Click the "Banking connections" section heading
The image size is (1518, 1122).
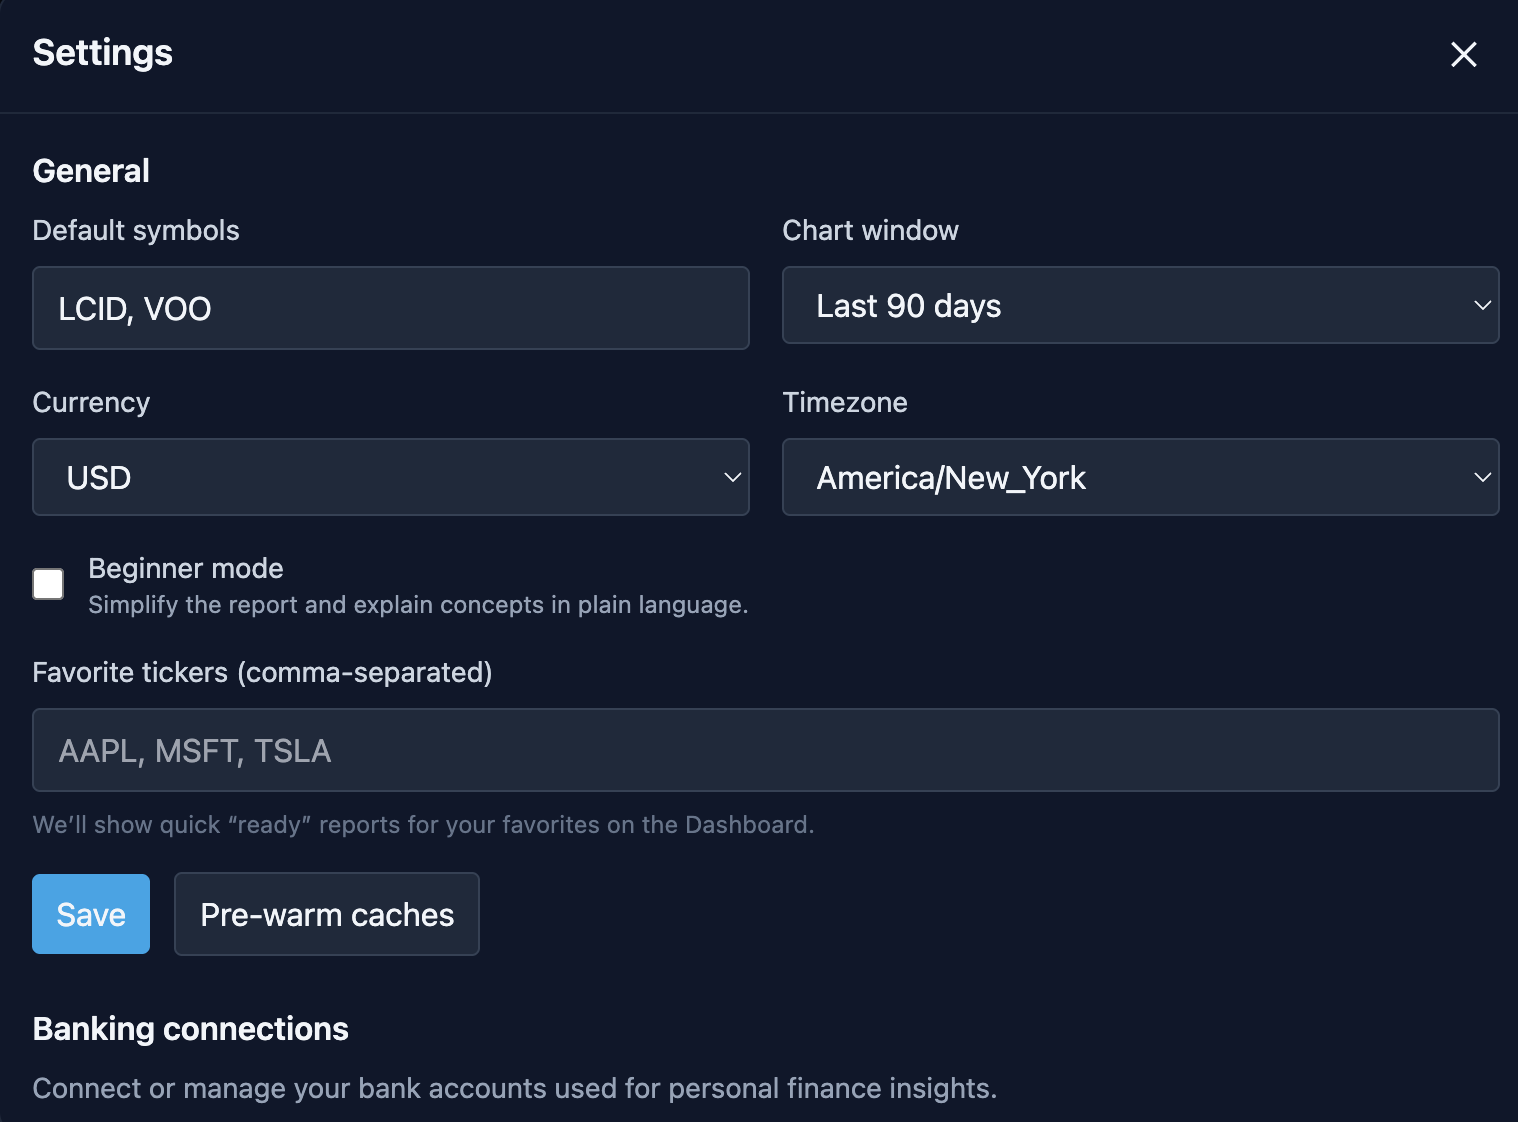tap(191, 1029)
